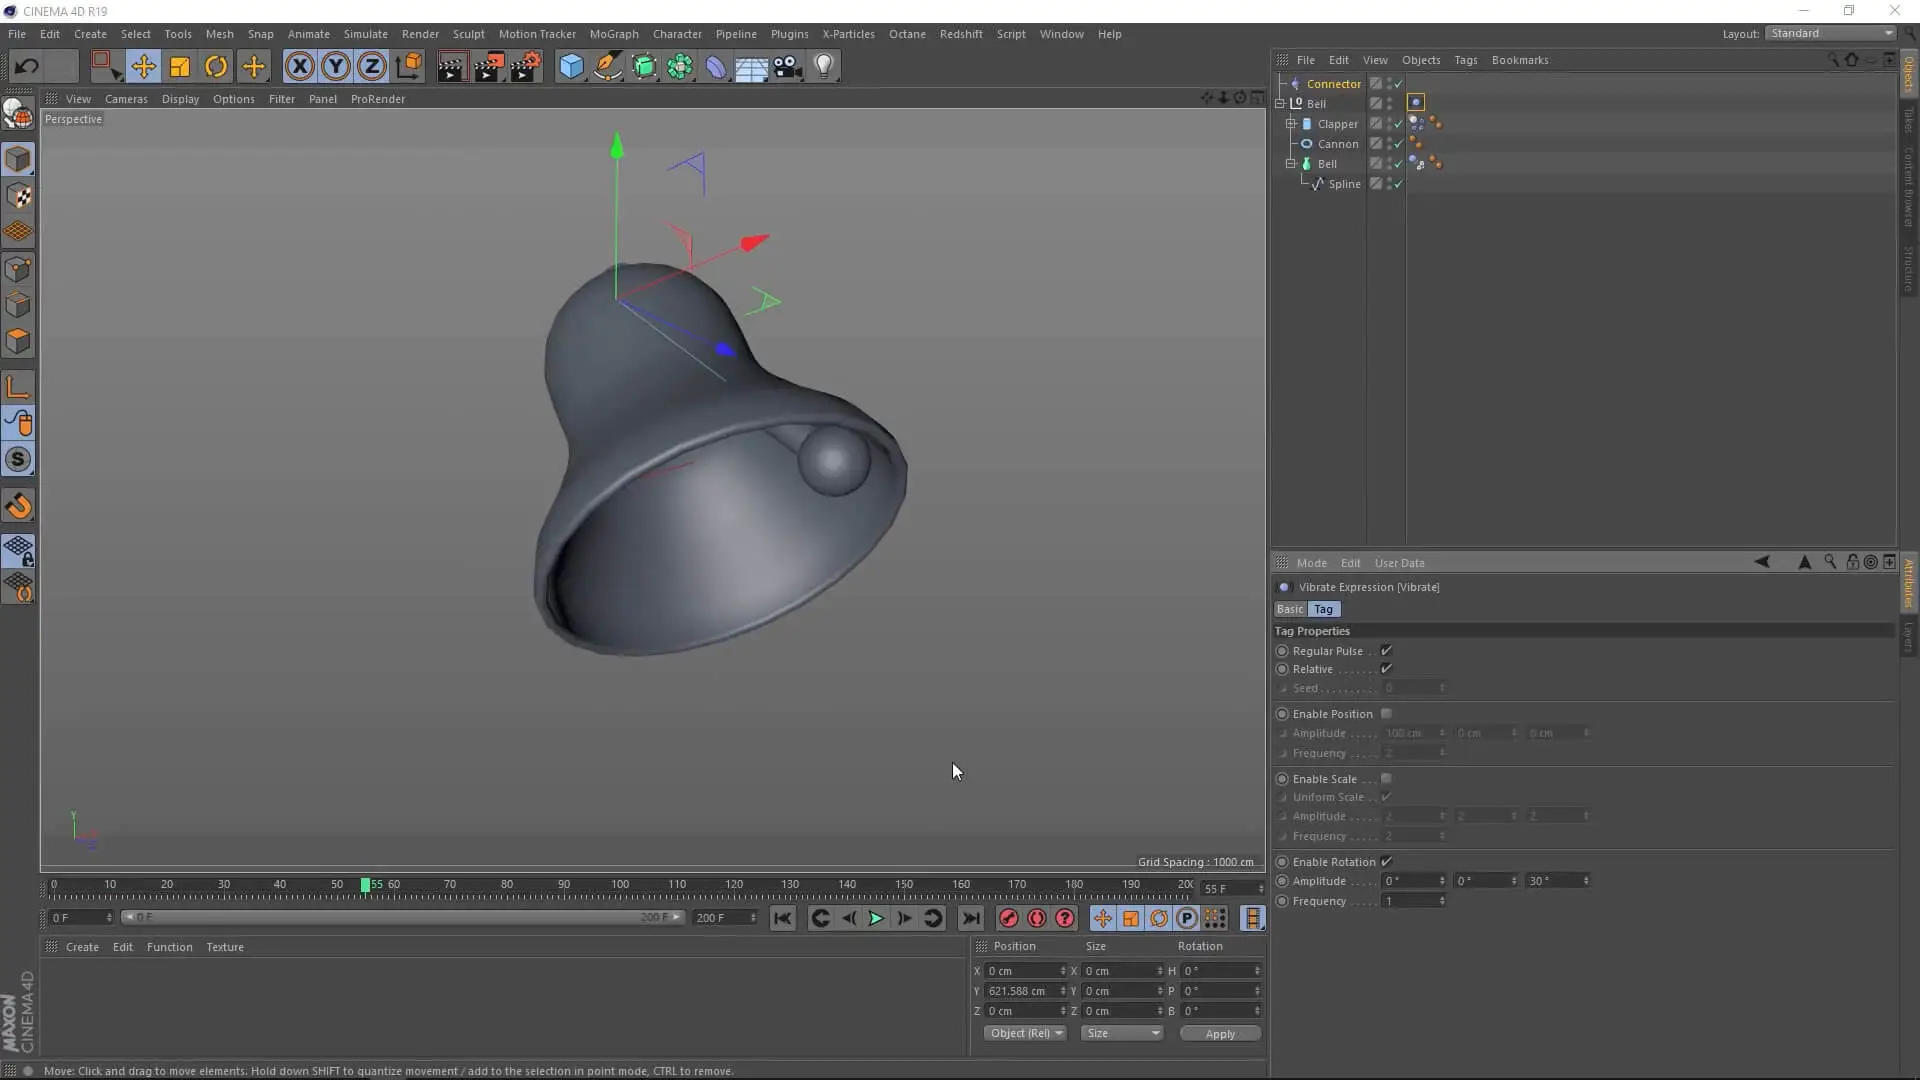Click the Position Y 621.588 cm field
The height and width of the screenshot is (1080, 1920).
click(1025, 991)
